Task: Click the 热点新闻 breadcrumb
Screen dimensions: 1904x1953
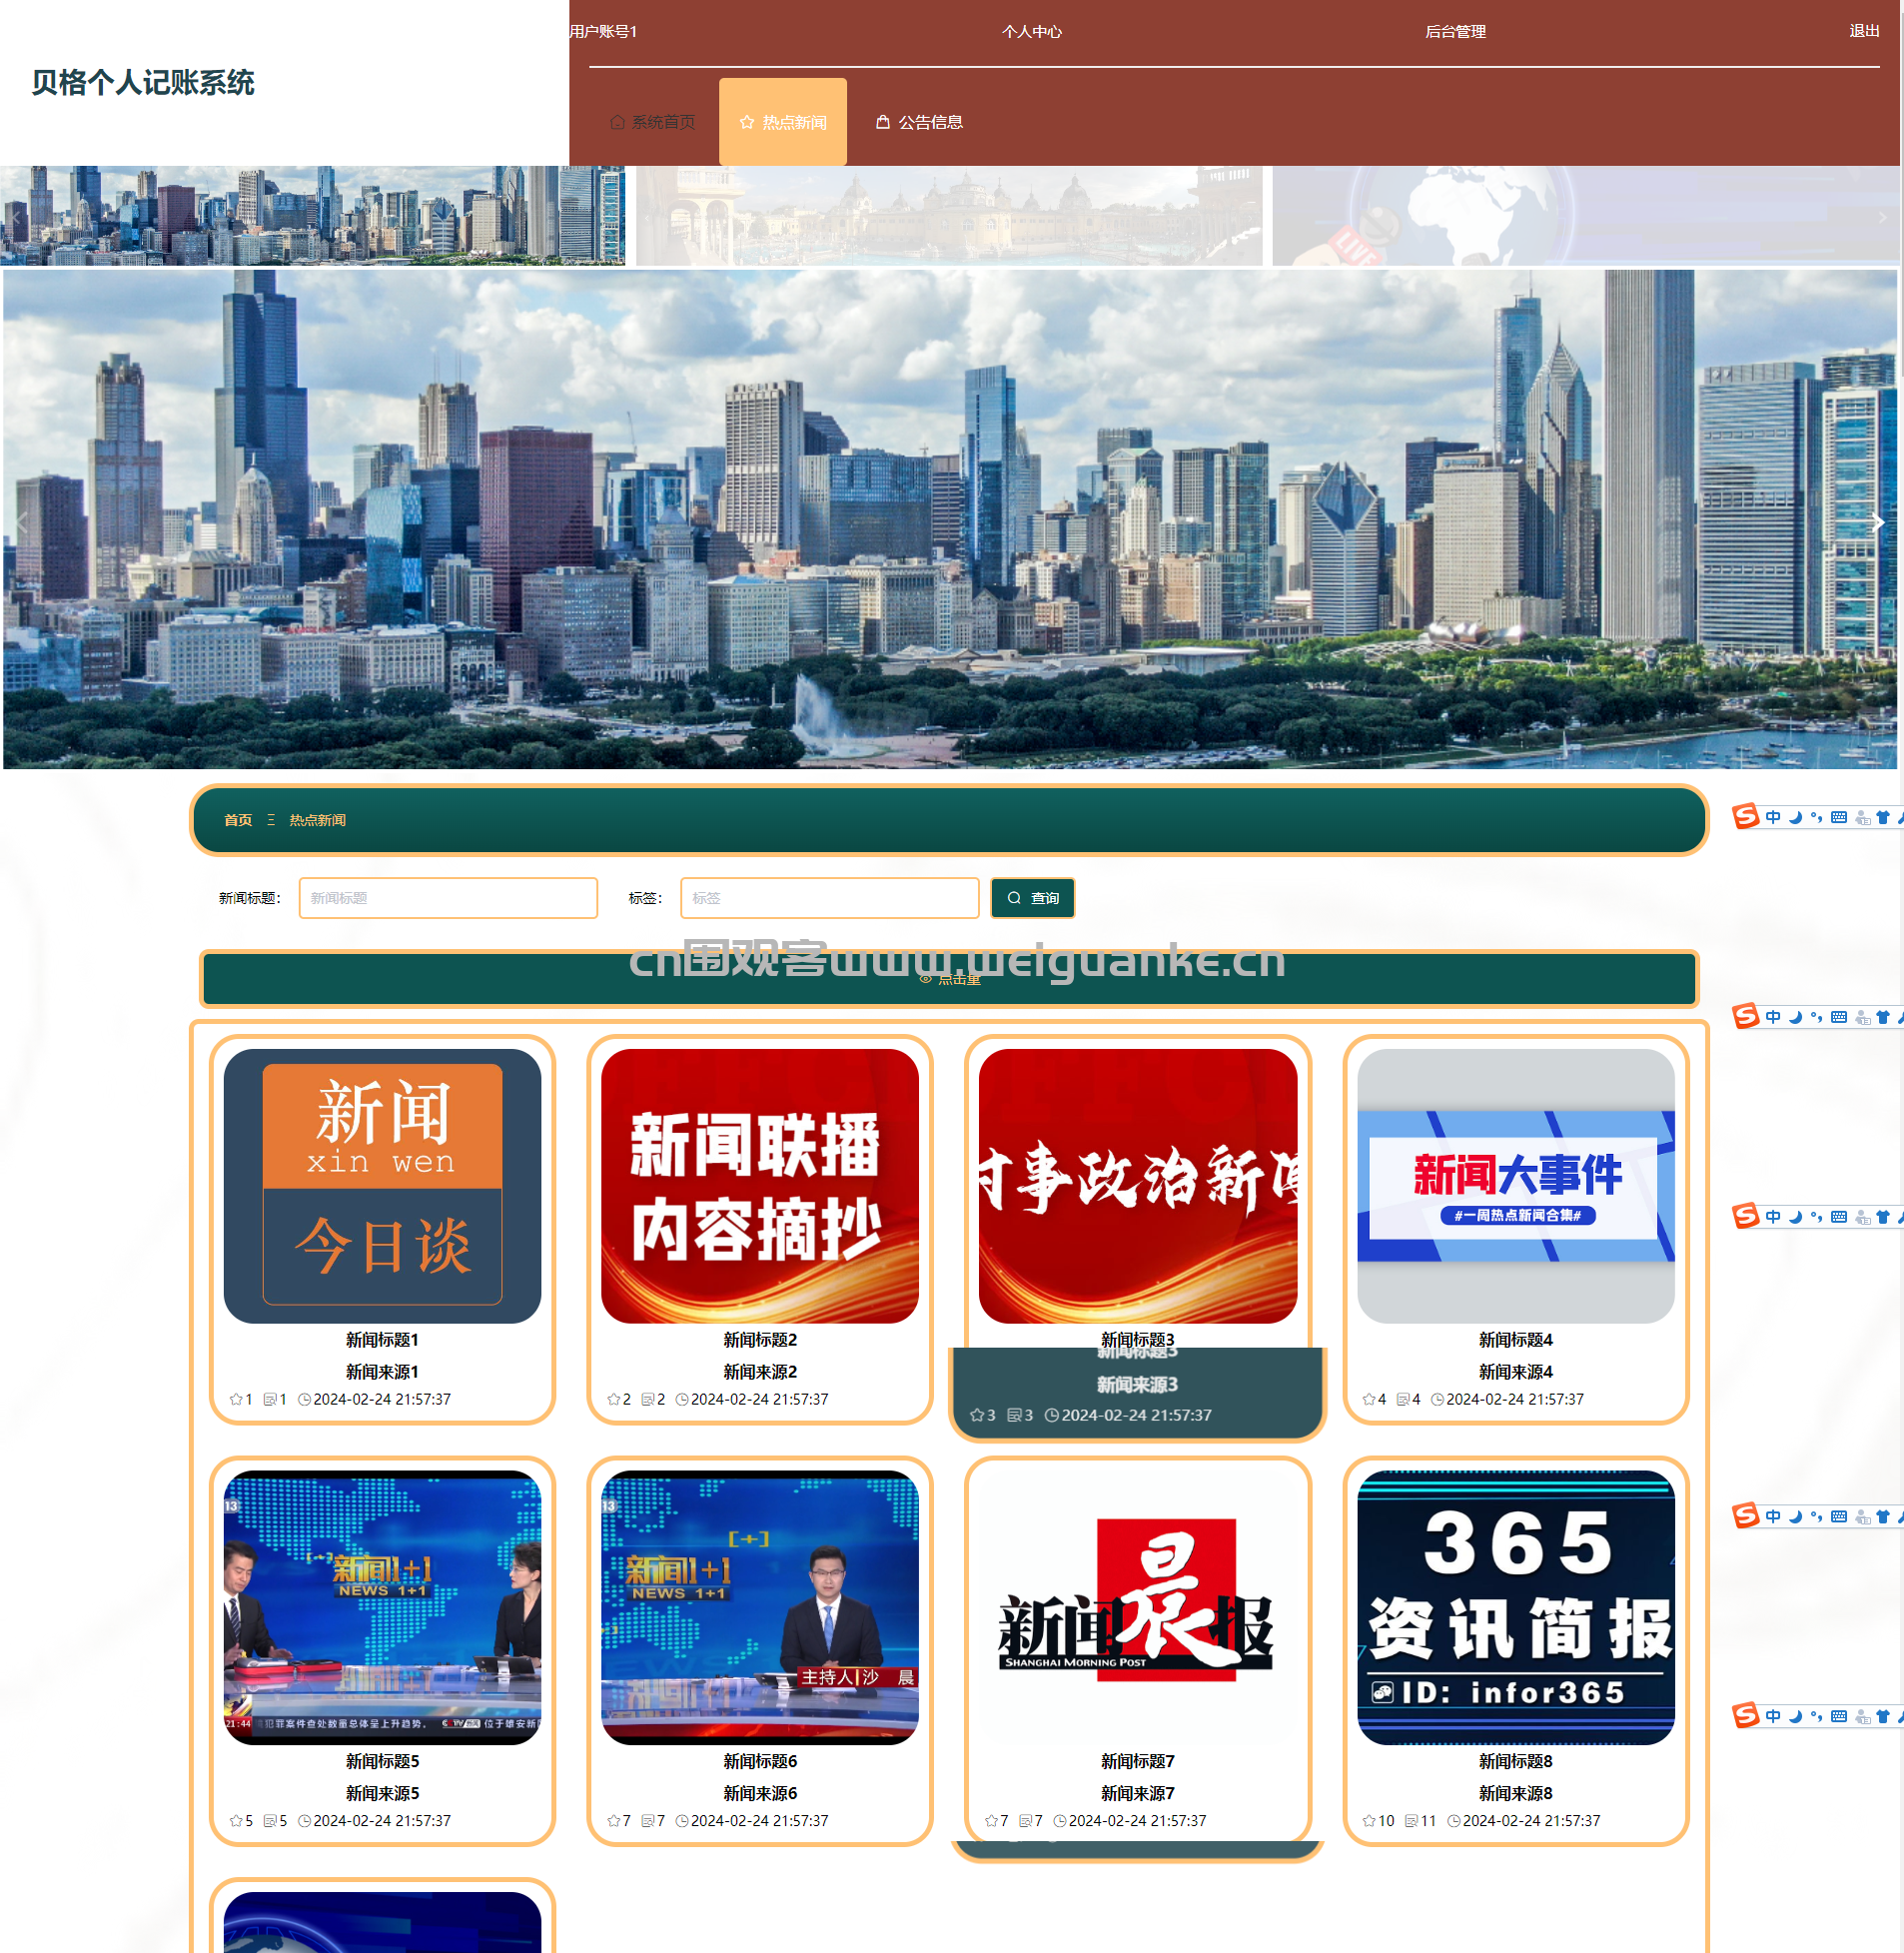Action: click(x=318, y=820)
